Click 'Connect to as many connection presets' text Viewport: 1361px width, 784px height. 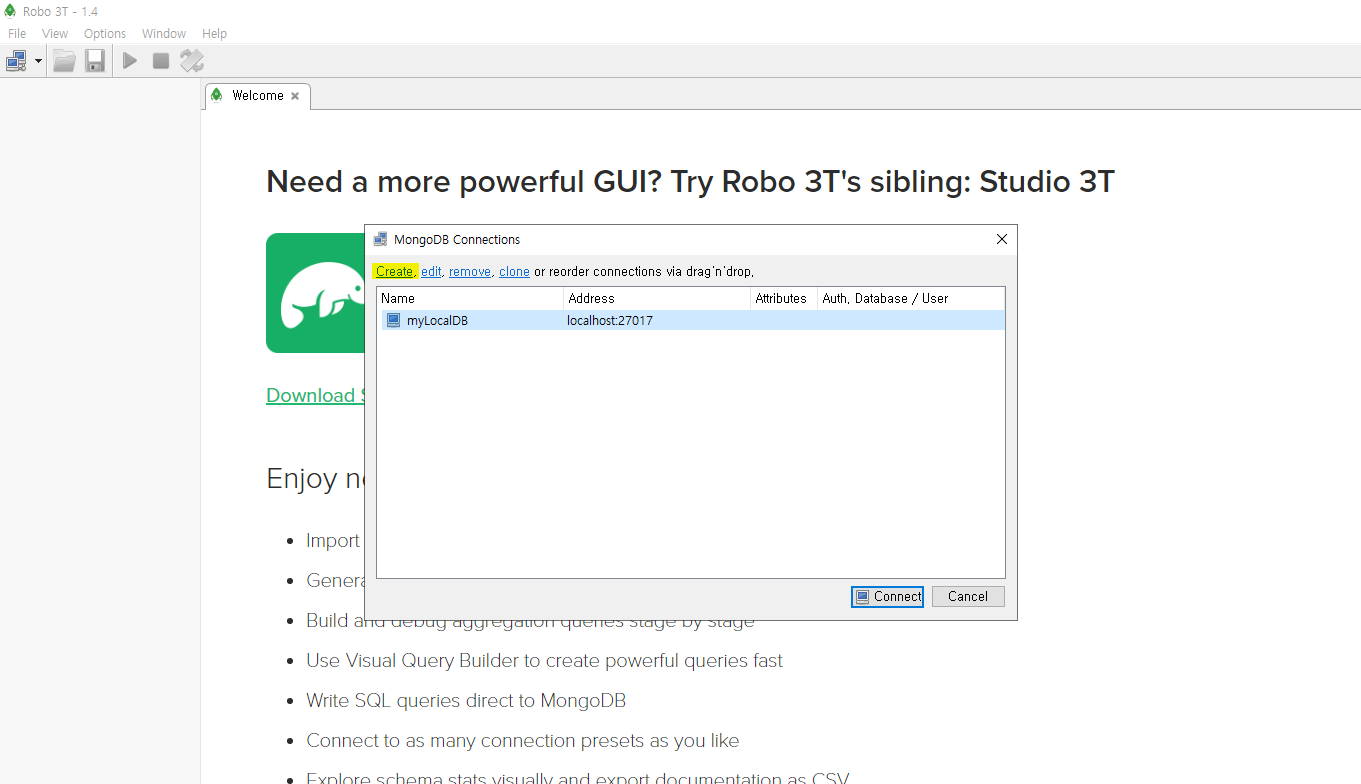[x=523, y=740]
